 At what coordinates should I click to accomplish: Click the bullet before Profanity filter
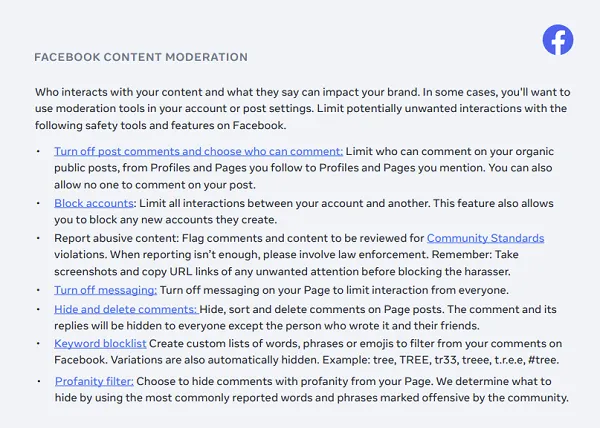(x=39, y=381)
